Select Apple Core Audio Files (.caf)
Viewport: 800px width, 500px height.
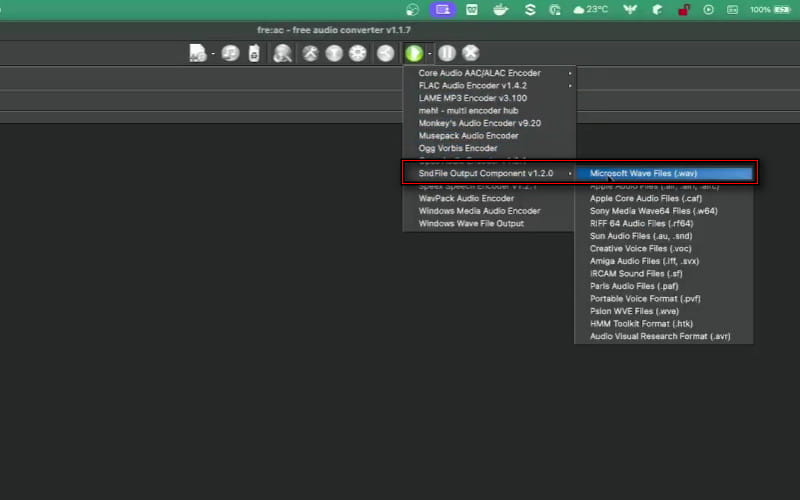[x=646, y=198]
